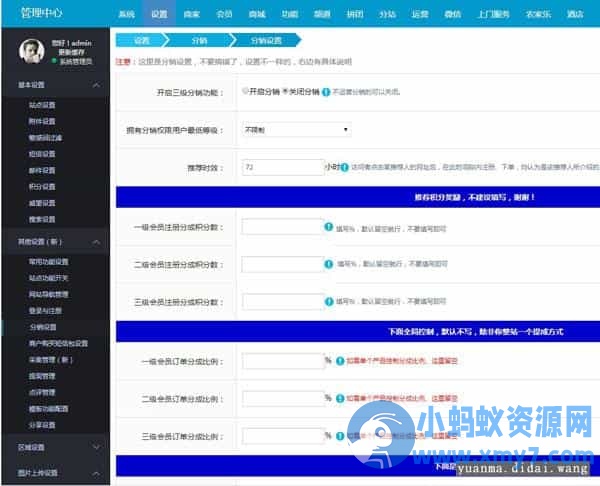Open 分销设置 in the sidebar
Image resolution: width=600 pixels, height=486 pixels.
point(43,327)
